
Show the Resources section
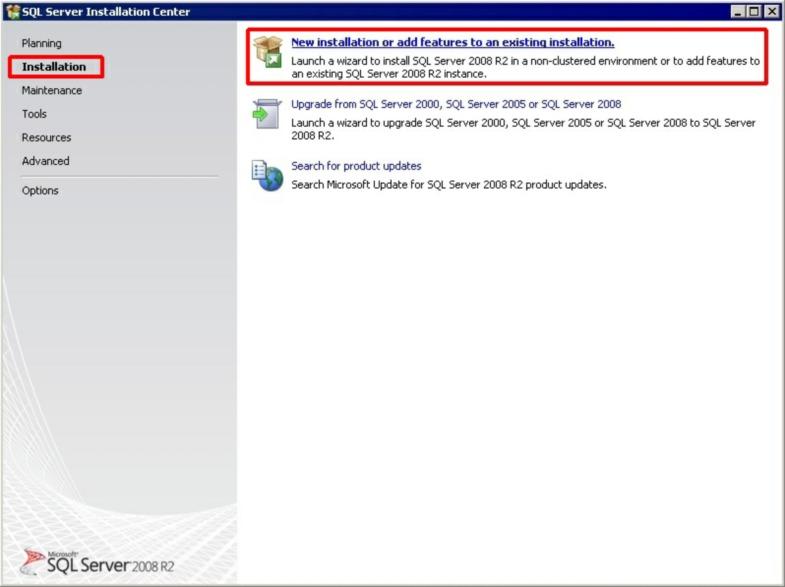tap(46, 138)
